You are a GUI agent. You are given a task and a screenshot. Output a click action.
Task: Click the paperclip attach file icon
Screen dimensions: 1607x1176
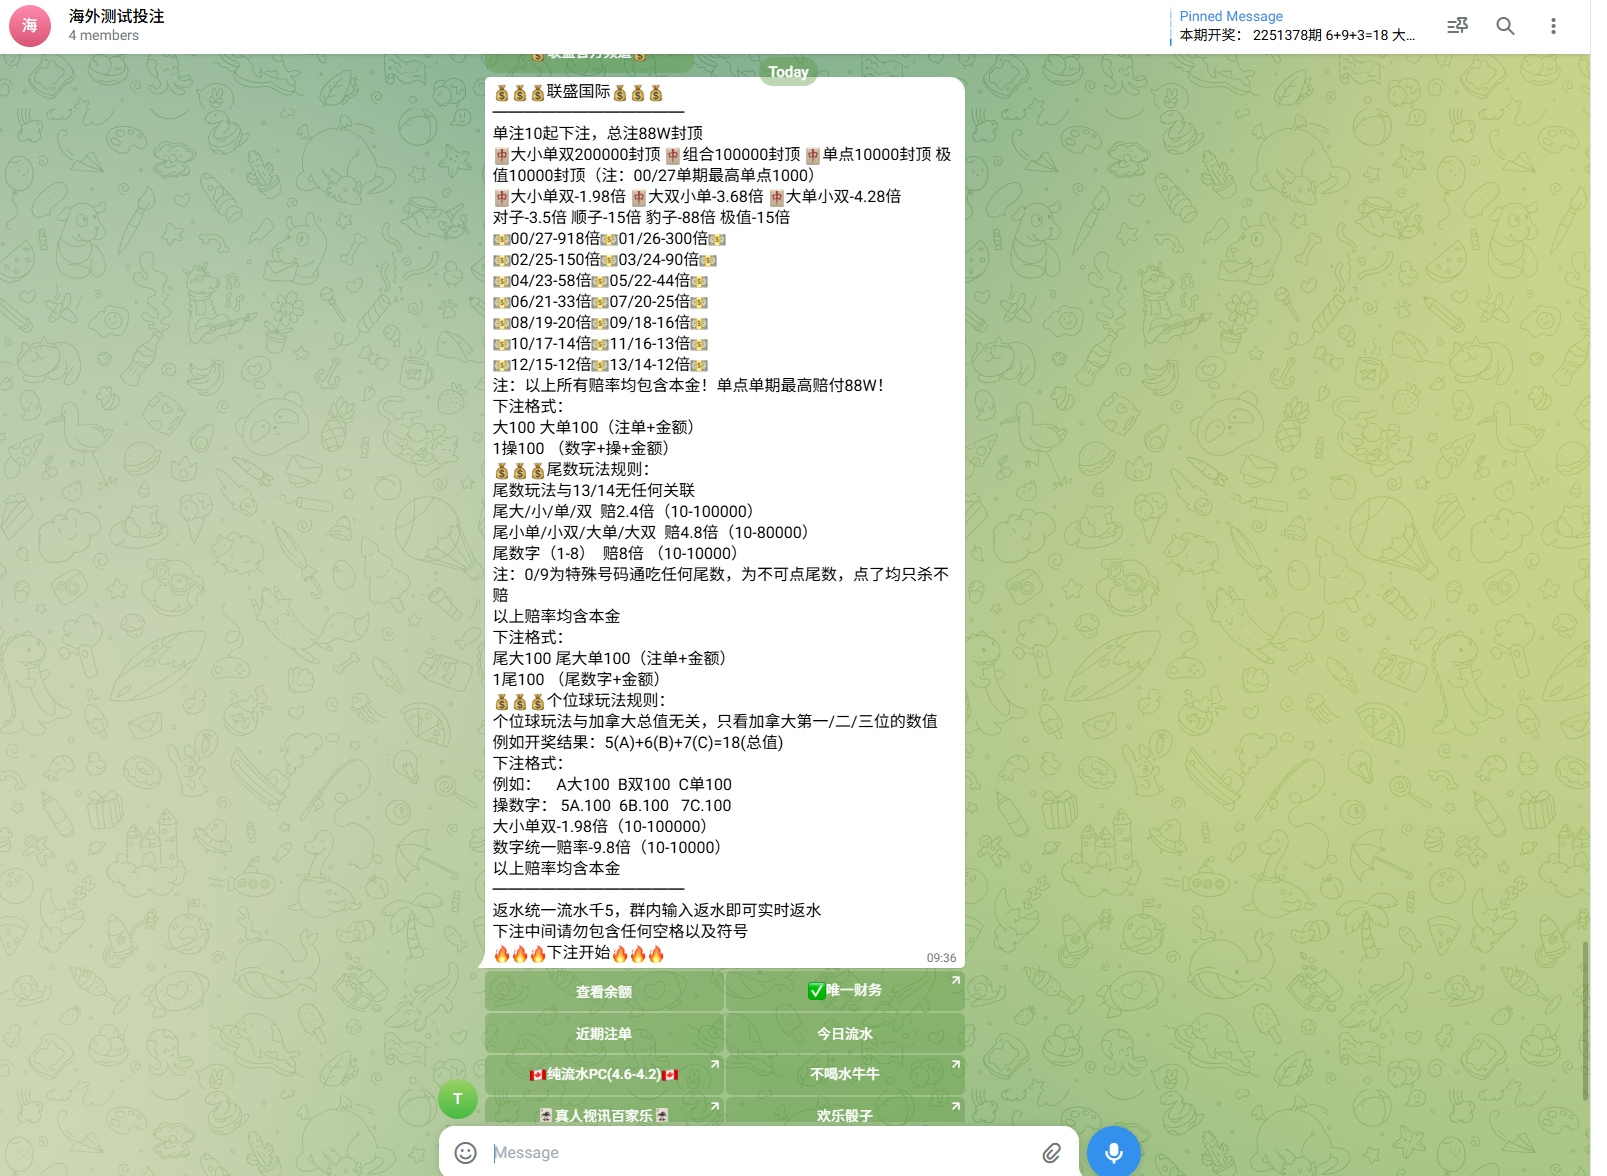[x=1051, y=1153]
